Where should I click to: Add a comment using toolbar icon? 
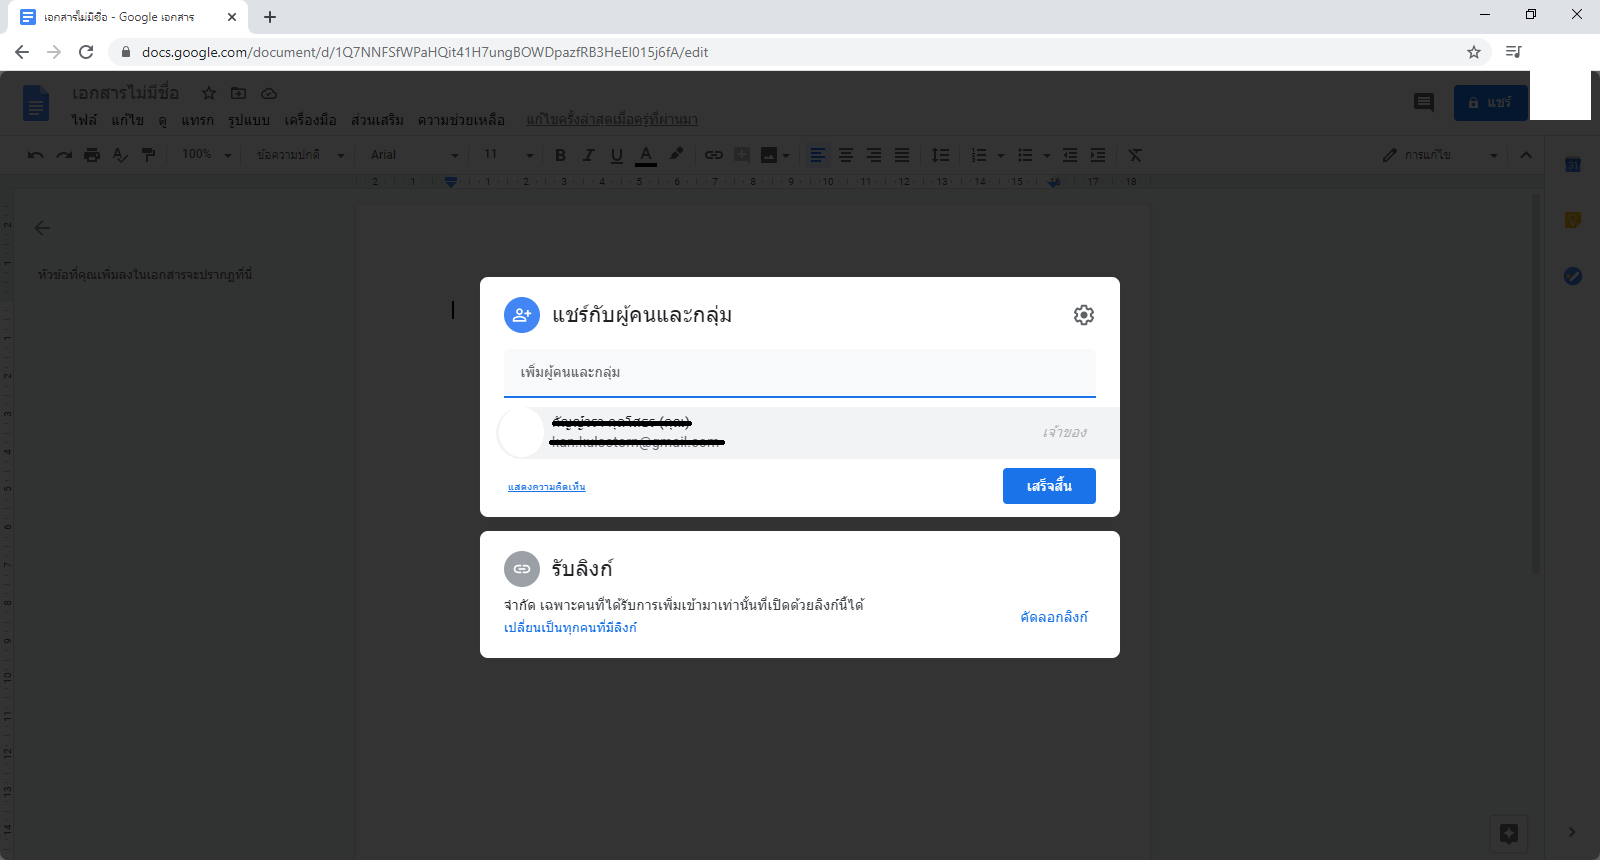point(742,155)
